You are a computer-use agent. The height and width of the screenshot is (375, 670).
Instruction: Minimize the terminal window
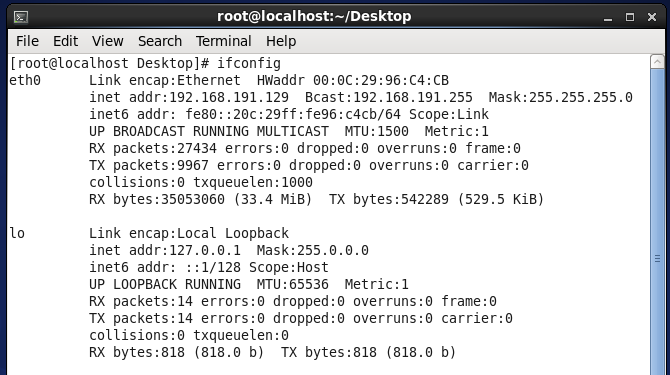[x=608, y=18]
